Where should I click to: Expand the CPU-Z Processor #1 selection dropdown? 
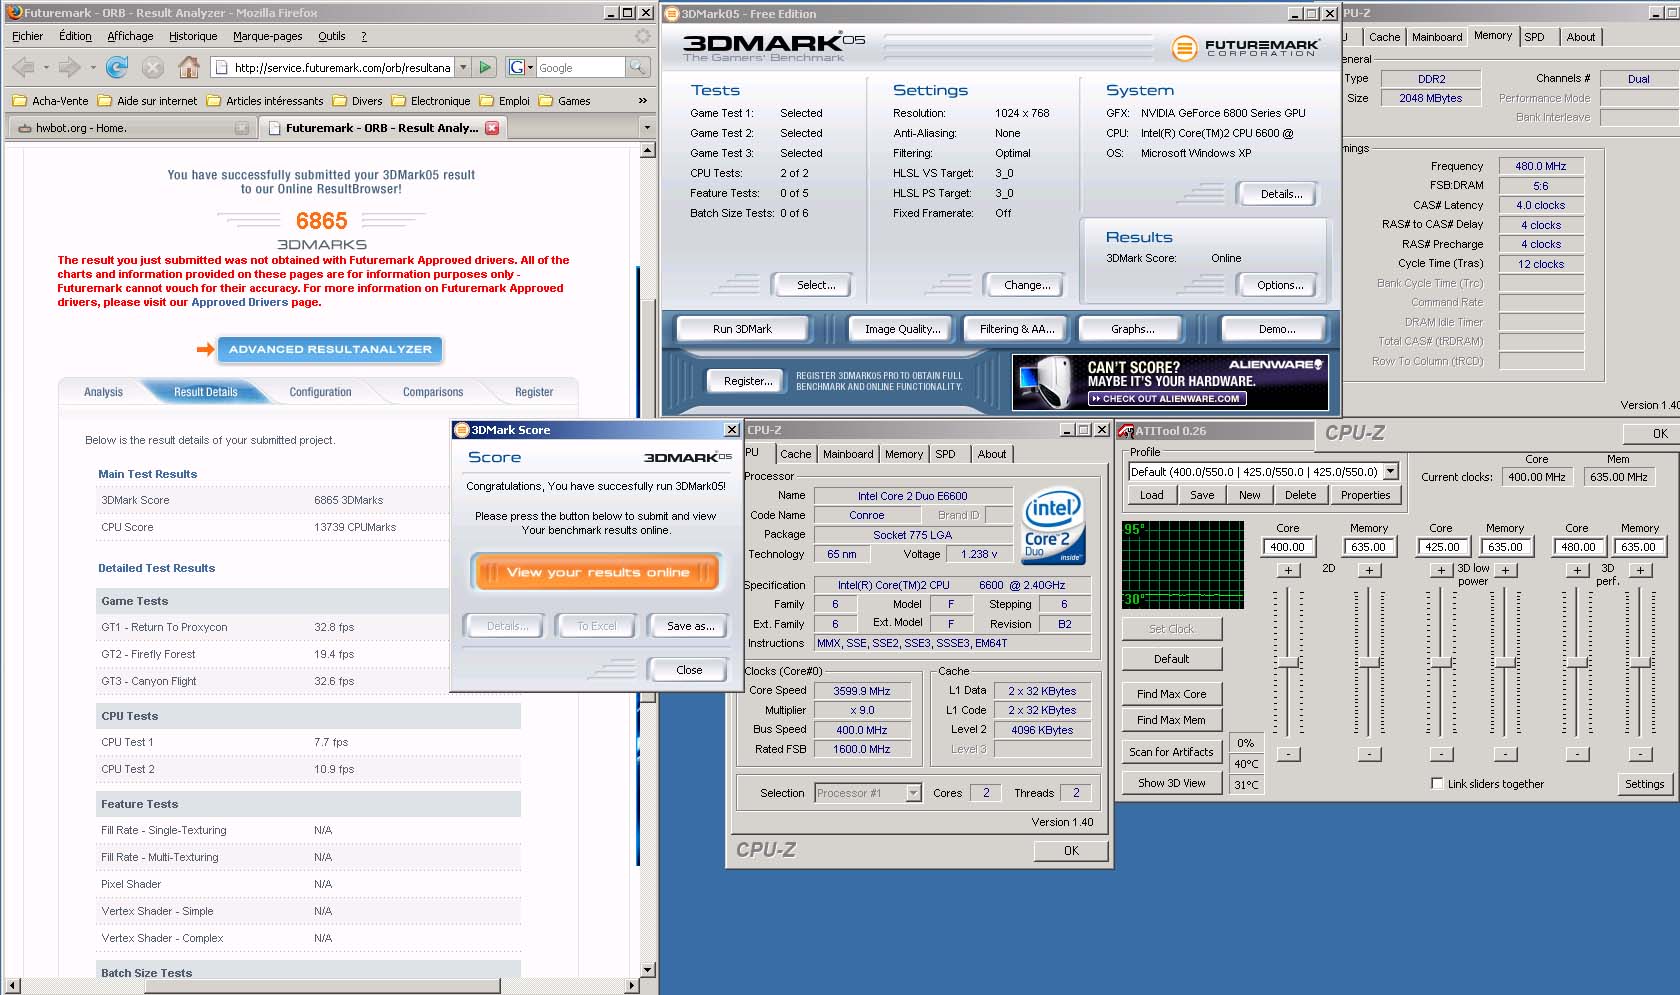tap(912, 793)
